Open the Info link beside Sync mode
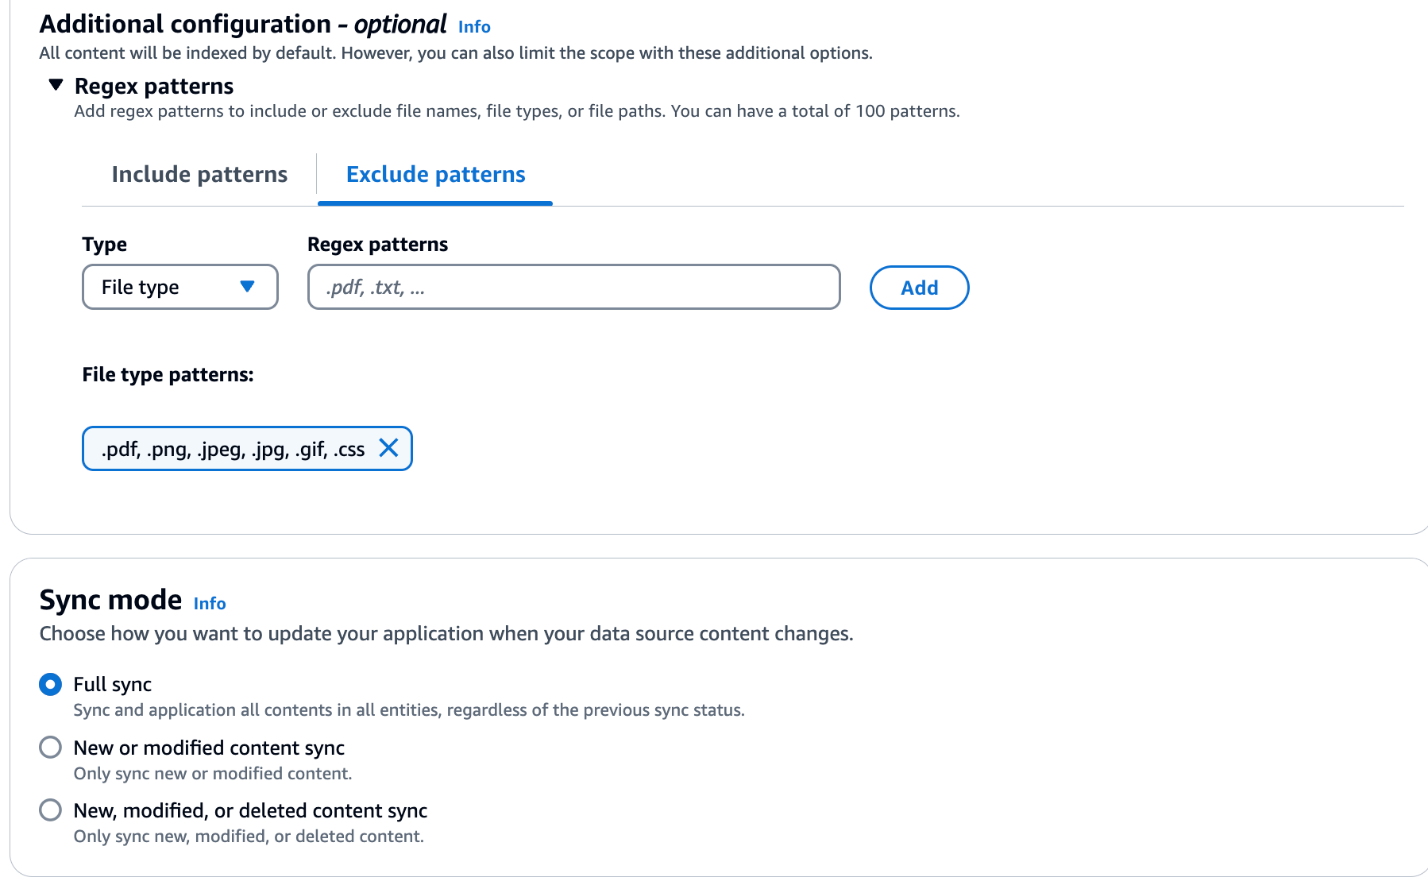The image size is (1428, 885). [x=209, y=603]
